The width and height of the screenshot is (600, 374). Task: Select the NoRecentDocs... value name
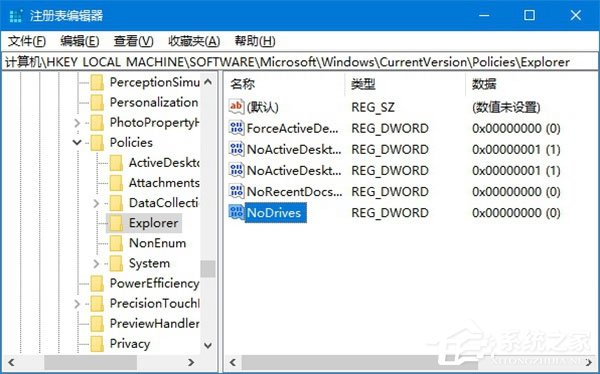(x=294, y=191)
